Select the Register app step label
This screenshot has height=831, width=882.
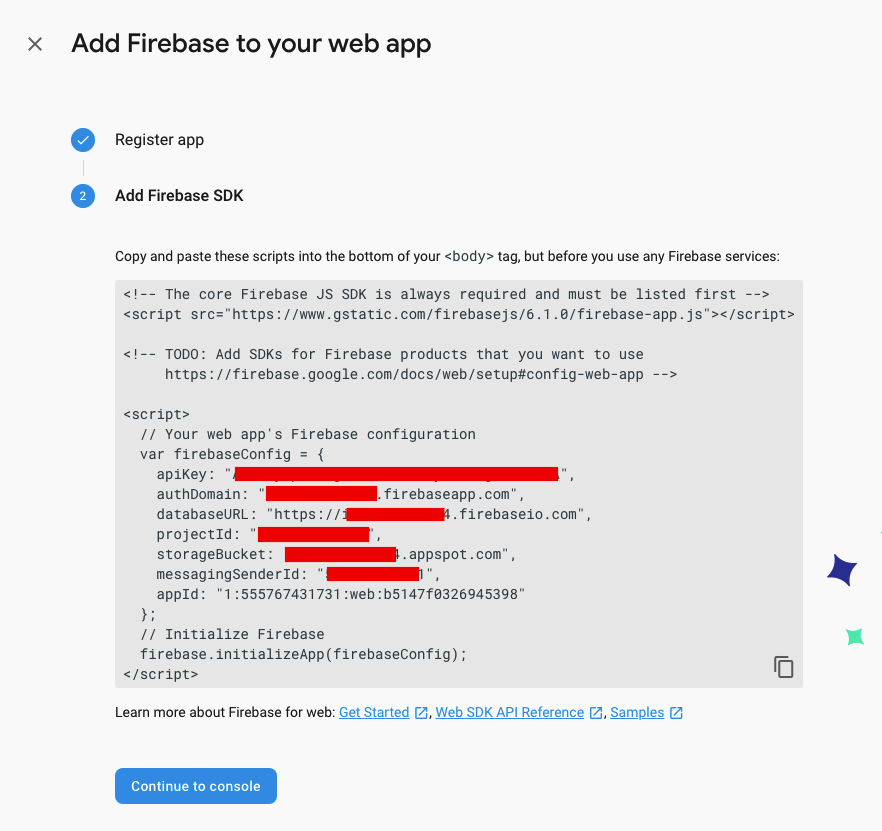pos(159,140)
